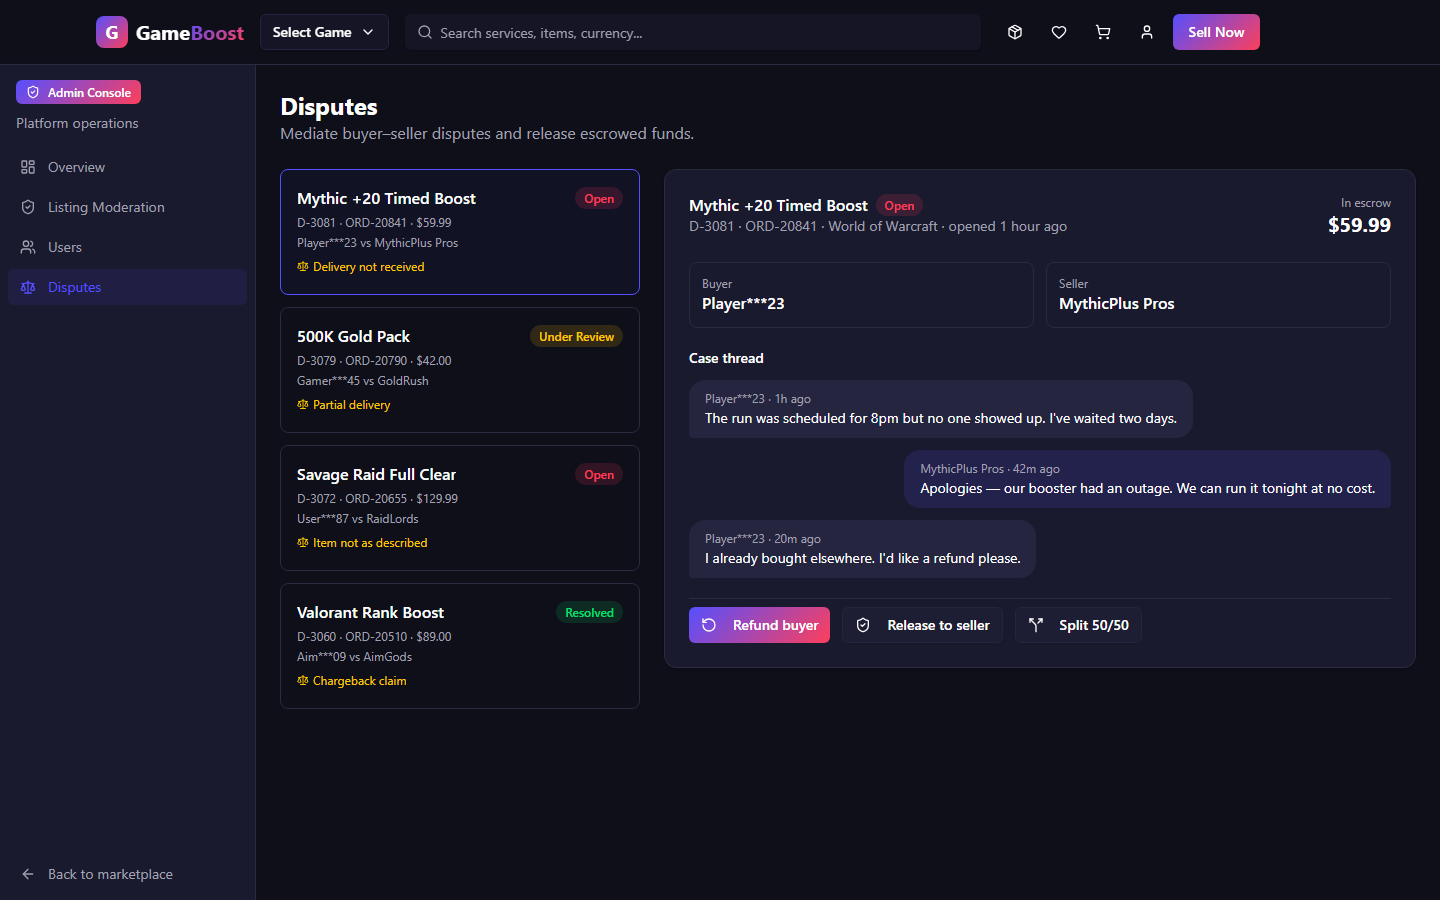Click scales icon beside Partial delivery
The width and height of the screenshot is (1440, 900).
[303, 405]
